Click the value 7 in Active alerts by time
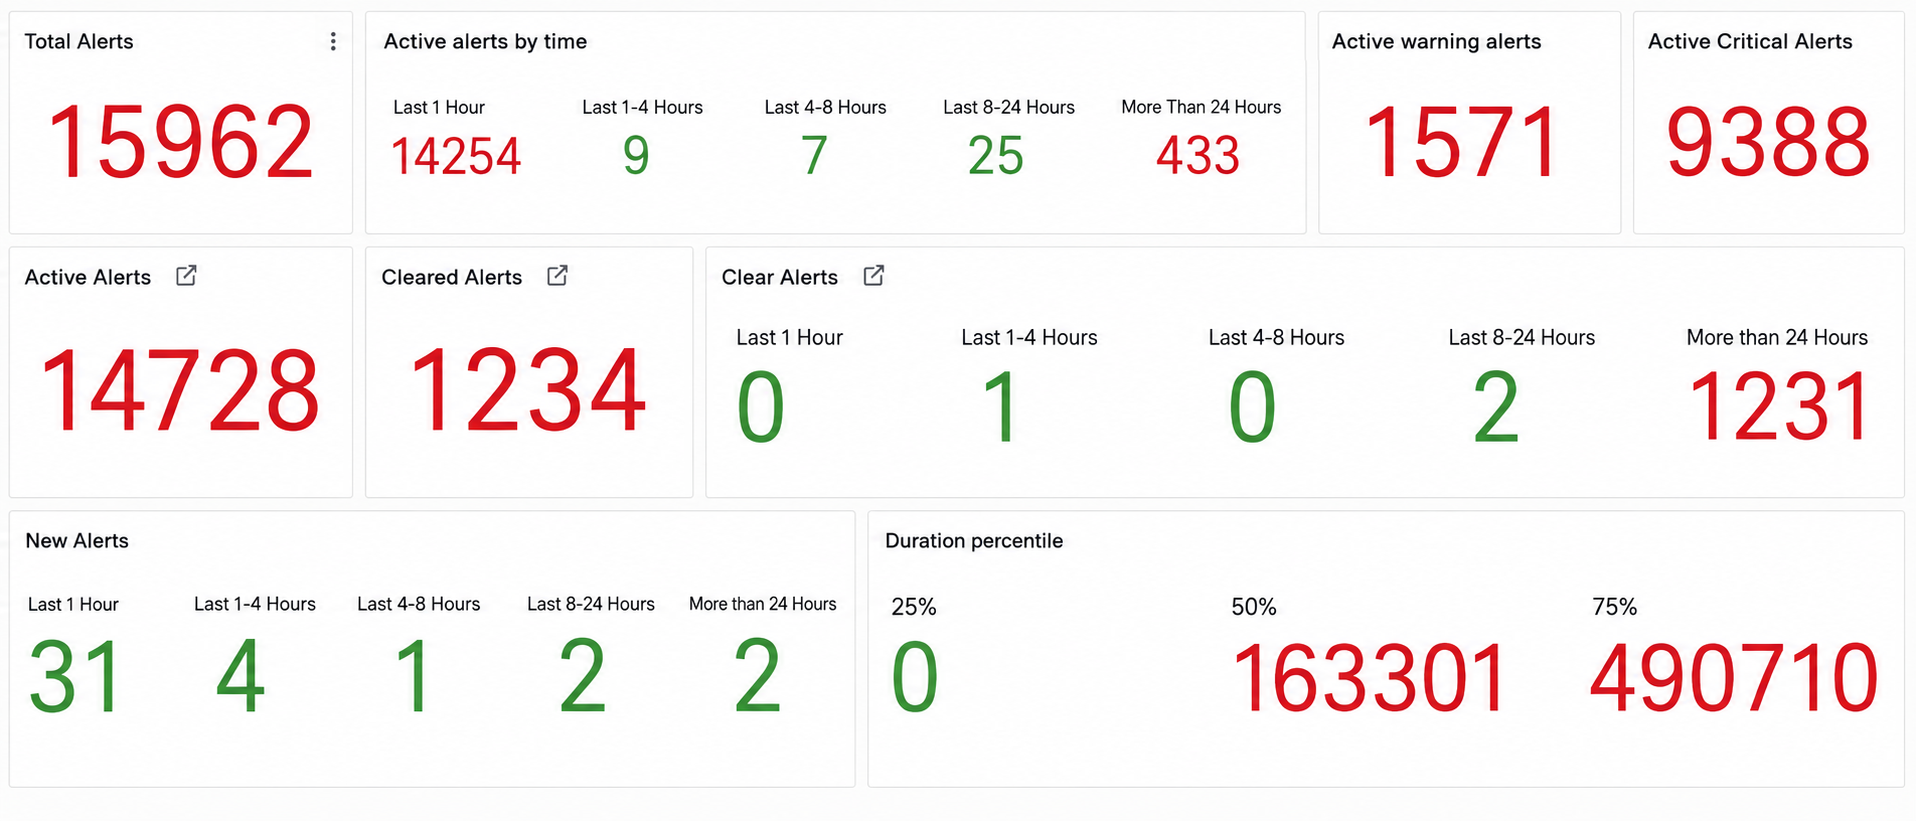This screenshot has height=821, width=1916. (815, 156)
